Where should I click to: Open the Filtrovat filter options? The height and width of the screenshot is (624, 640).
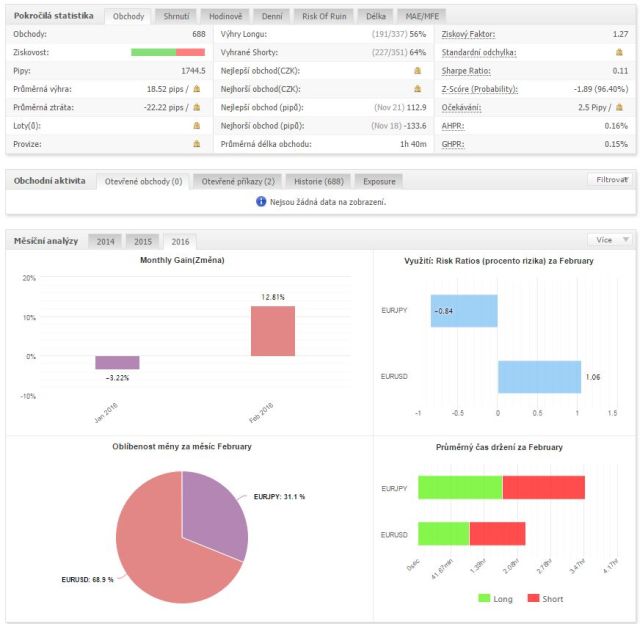611,180
